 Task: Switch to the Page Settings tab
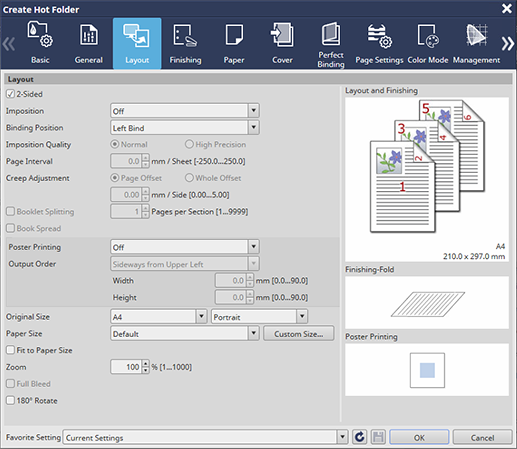pyautogui.click(x=379, y=43)
